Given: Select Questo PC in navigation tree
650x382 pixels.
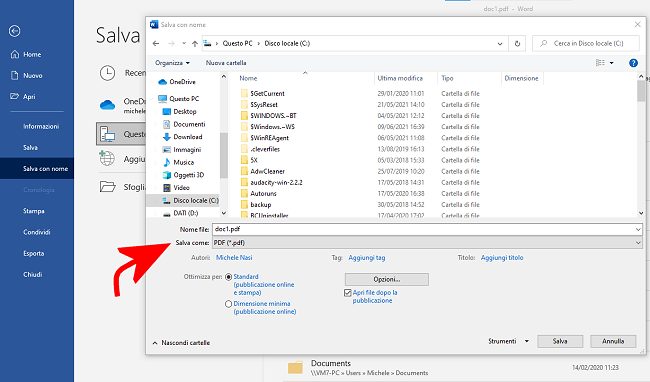Looking at the screenshot, I should click(179, 99).
